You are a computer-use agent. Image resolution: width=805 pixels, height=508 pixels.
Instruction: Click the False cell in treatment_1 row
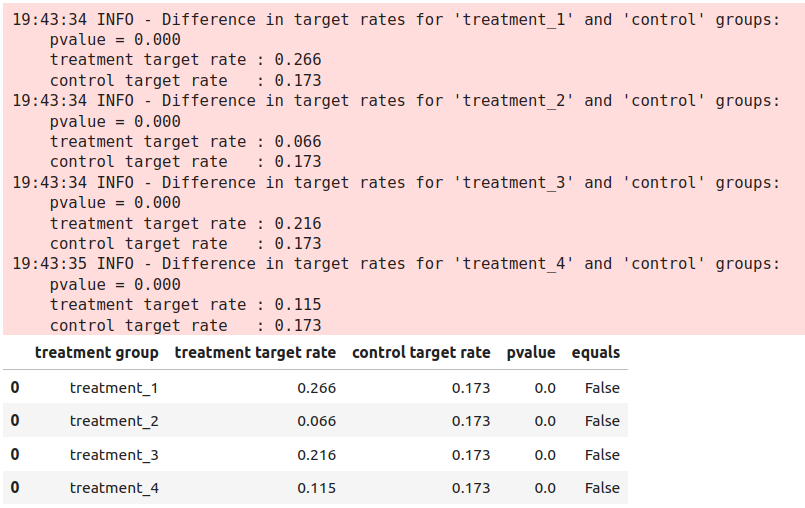[602, 388]
